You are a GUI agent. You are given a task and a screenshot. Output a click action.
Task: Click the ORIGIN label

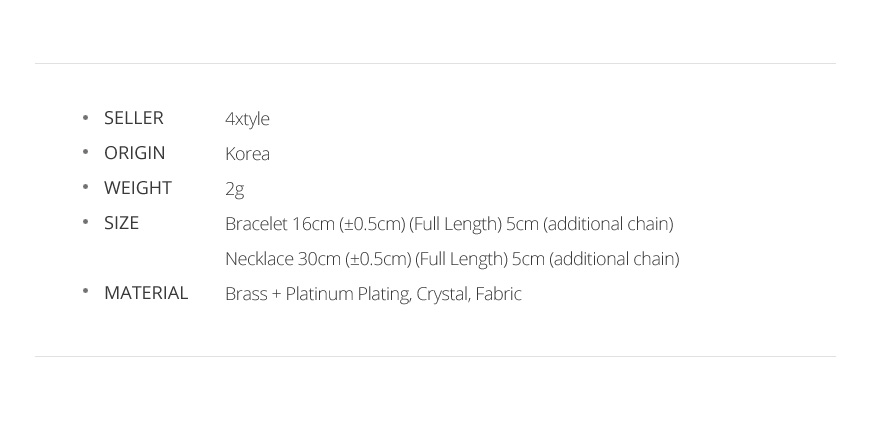coord(135,153)
